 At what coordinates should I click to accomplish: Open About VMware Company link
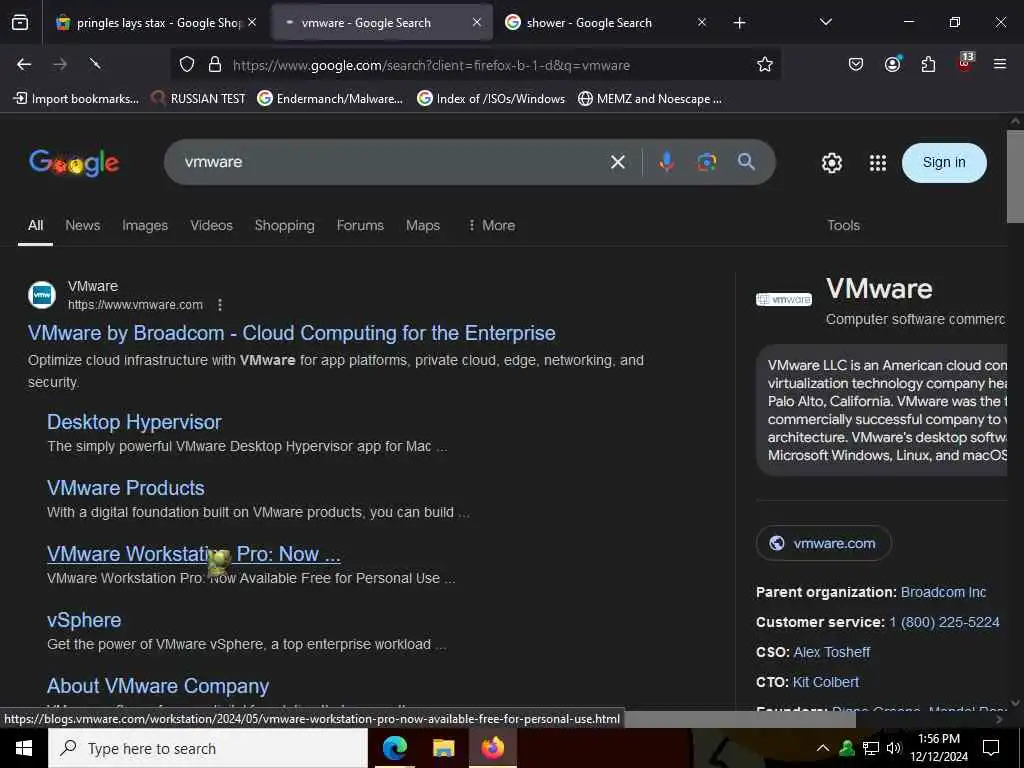(x=158, y=686)
